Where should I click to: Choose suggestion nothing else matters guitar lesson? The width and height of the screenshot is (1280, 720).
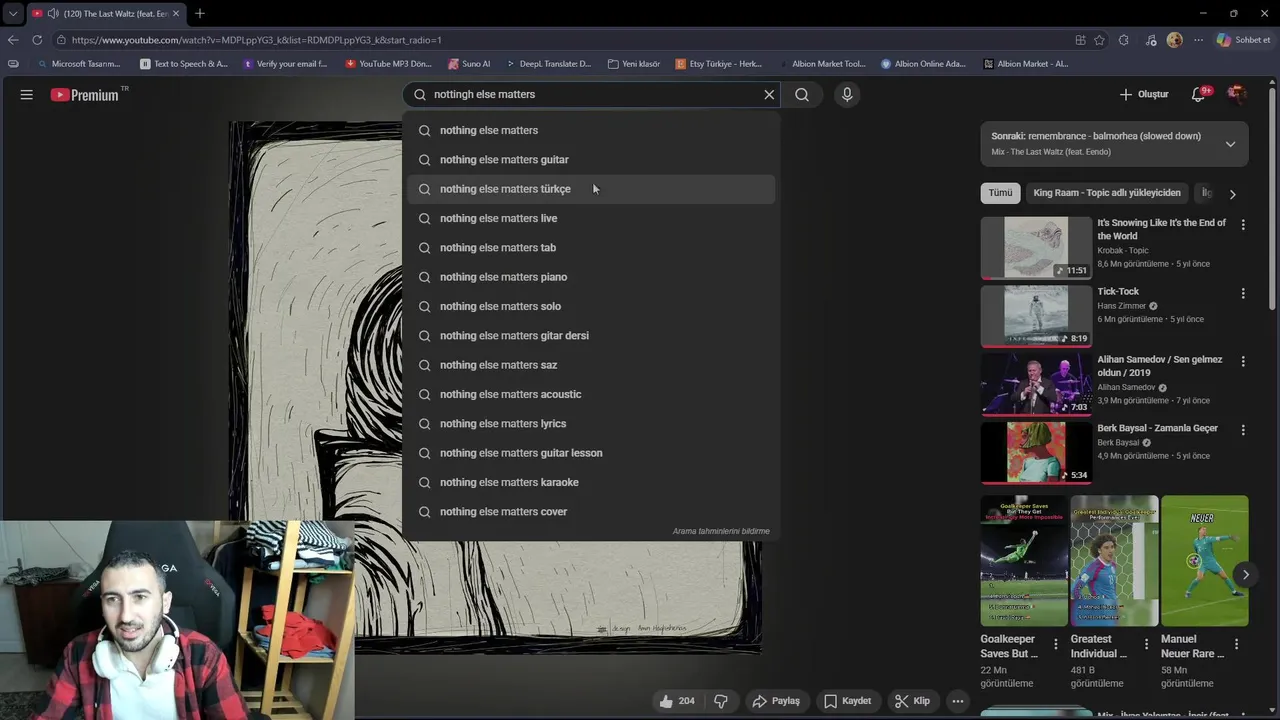(x=591, y=453)
